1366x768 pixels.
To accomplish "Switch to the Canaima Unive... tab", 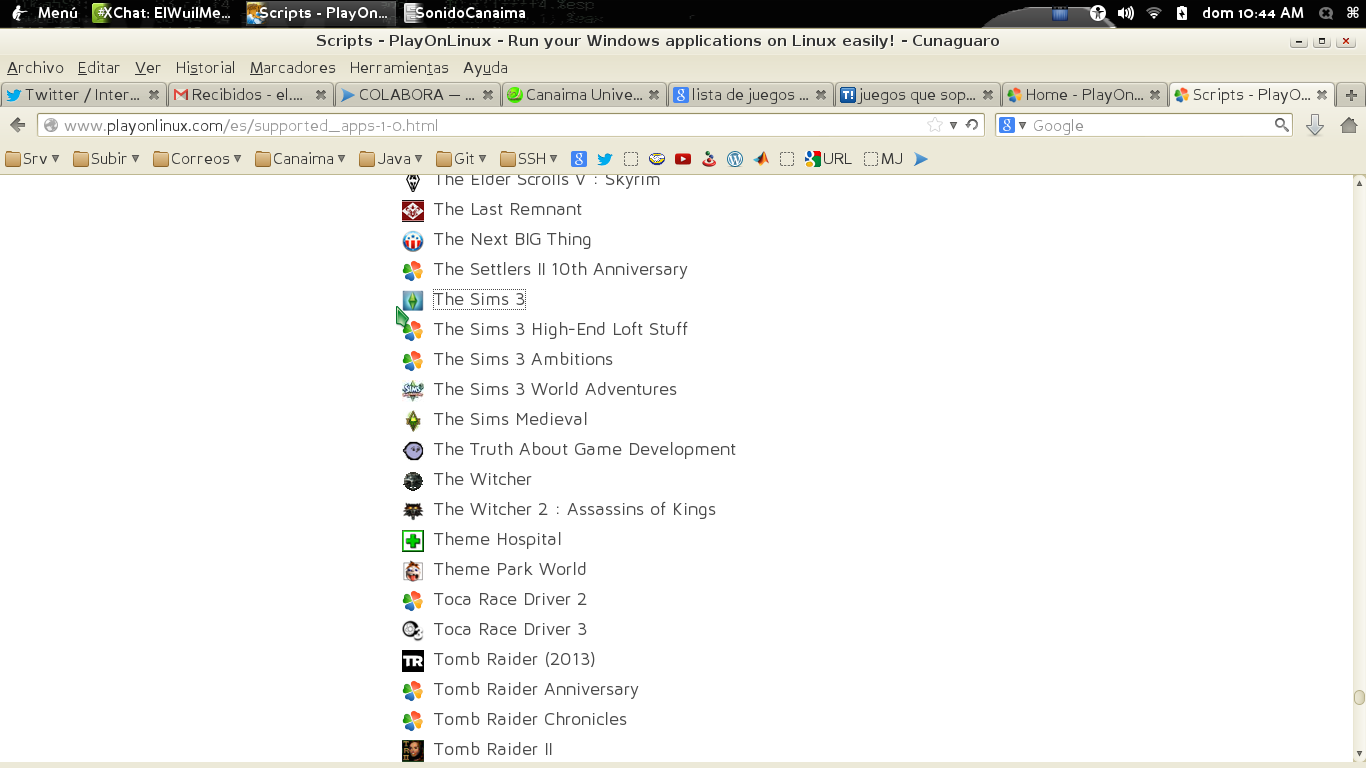I will [x=584, y=95].
